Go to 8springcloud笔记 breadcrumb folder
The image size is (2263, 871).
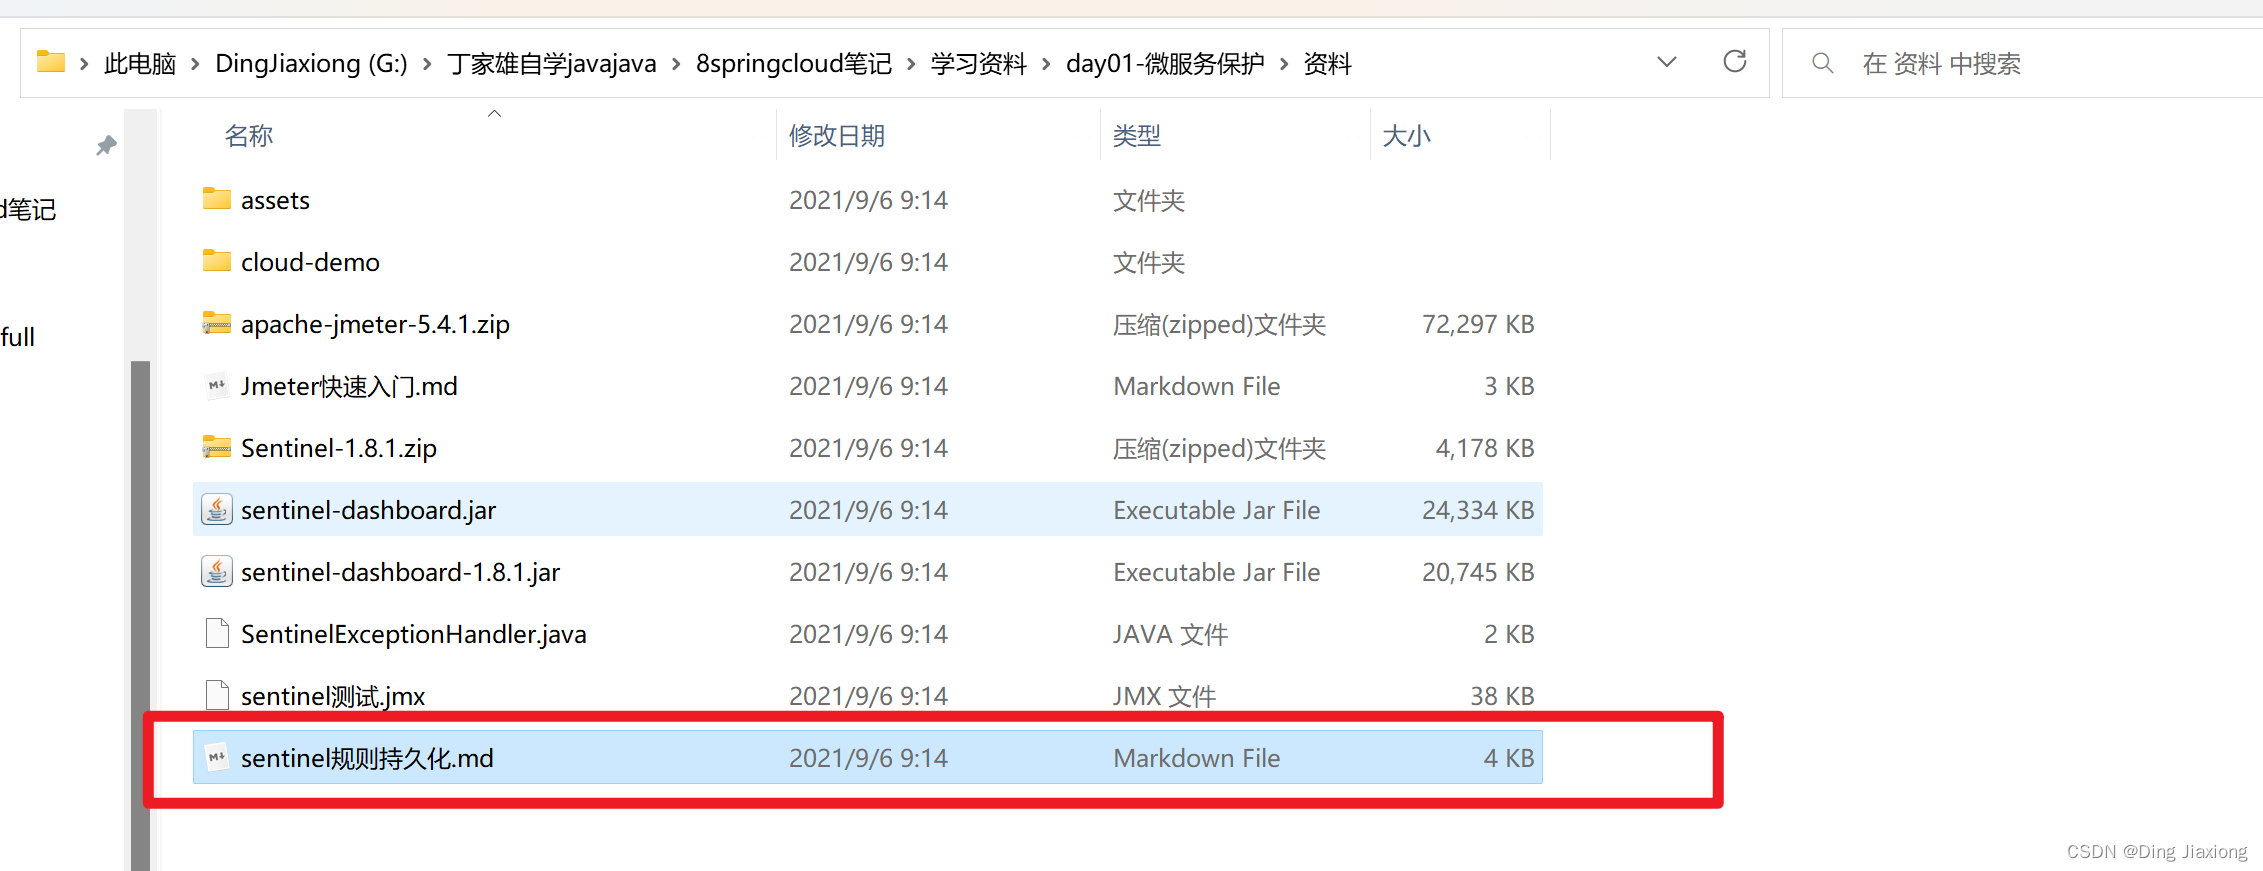794,64
